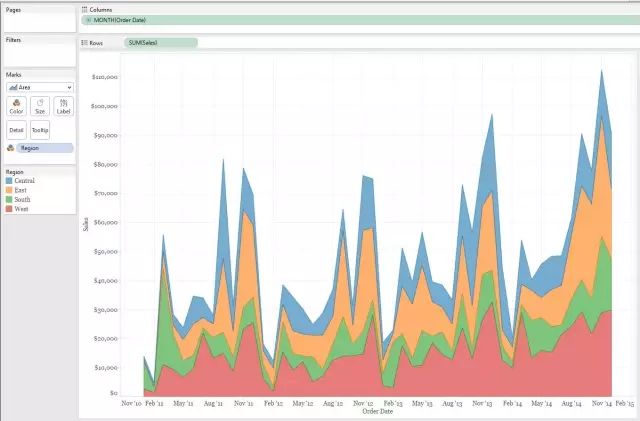Image resolution: width=640 pixels, height=421 pixels.
Task: Open the Area mark type dropdown
Action: [x=40, y=87]
